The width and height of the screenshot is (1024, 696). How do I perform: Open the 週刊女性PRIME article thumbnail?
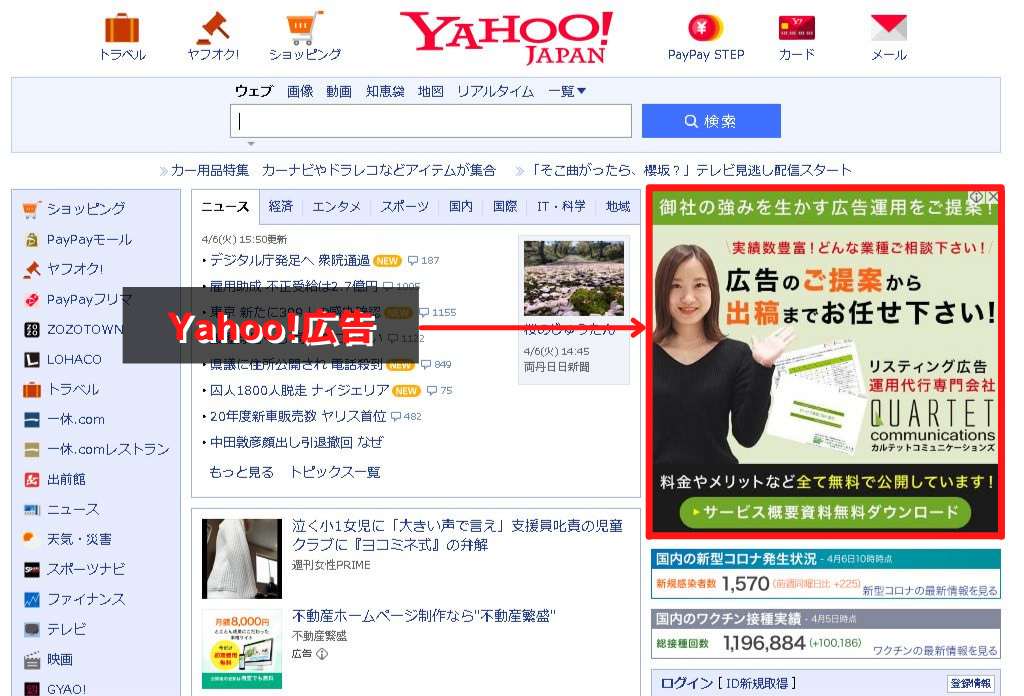click(x=242, y=559)
